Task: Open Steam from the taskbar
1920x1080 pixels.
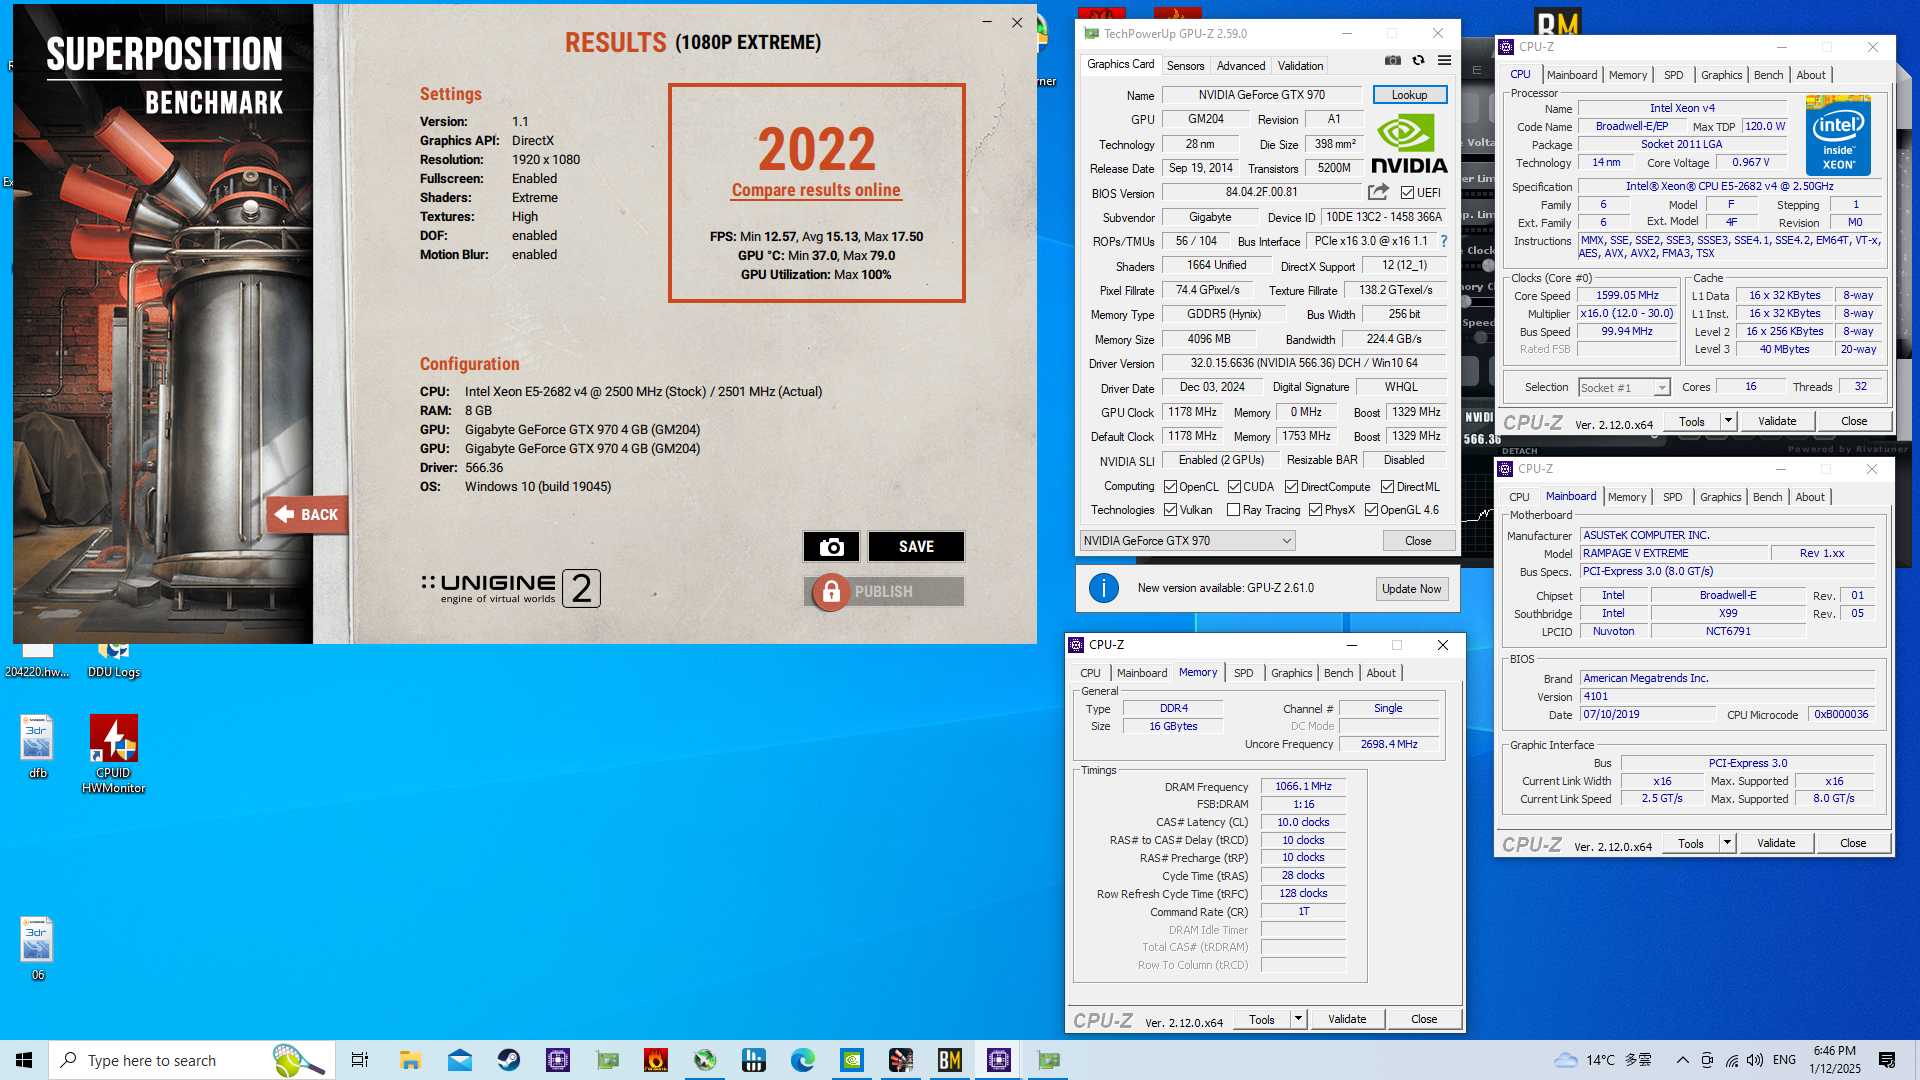Action: coord(509,1060)
